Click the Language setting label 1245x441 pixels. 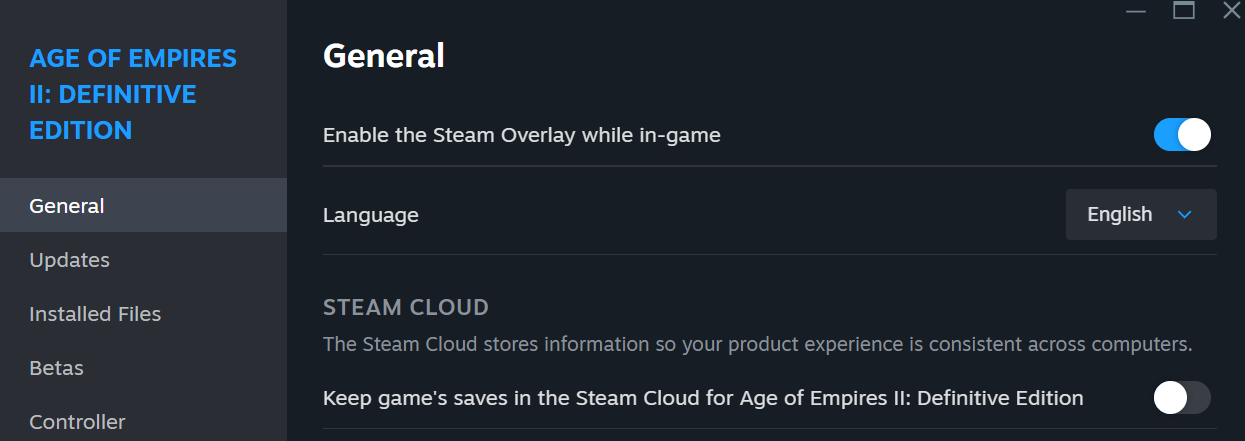[370, 214]
